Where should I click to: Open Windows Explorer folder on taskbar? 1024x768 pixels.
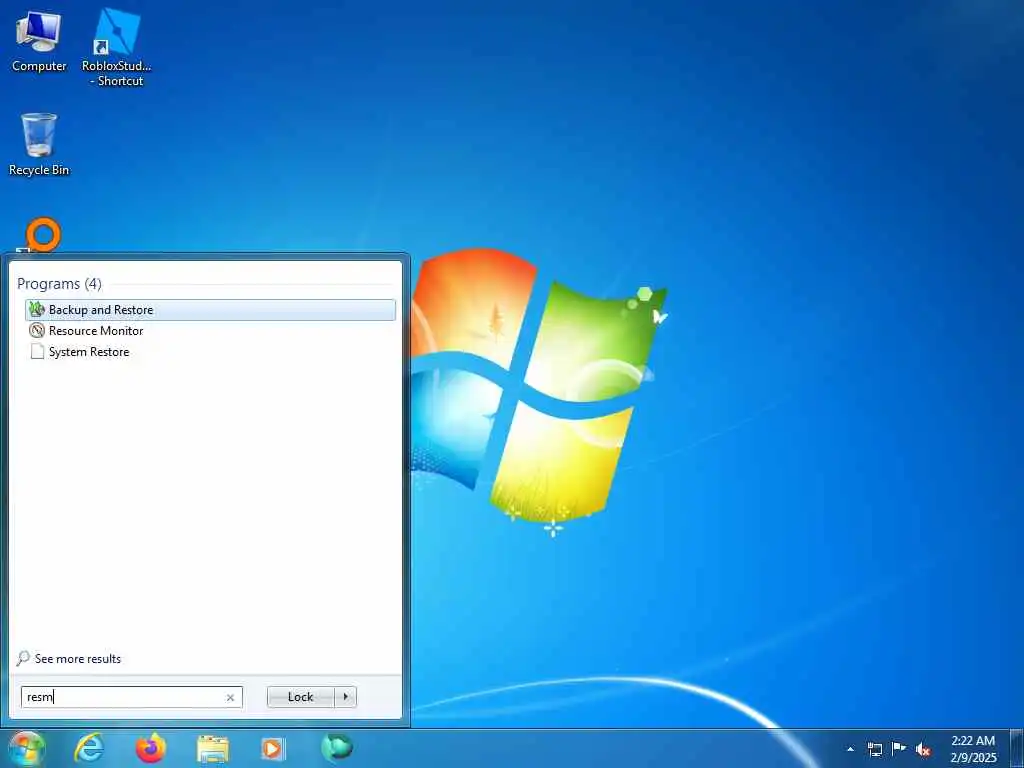213,749
